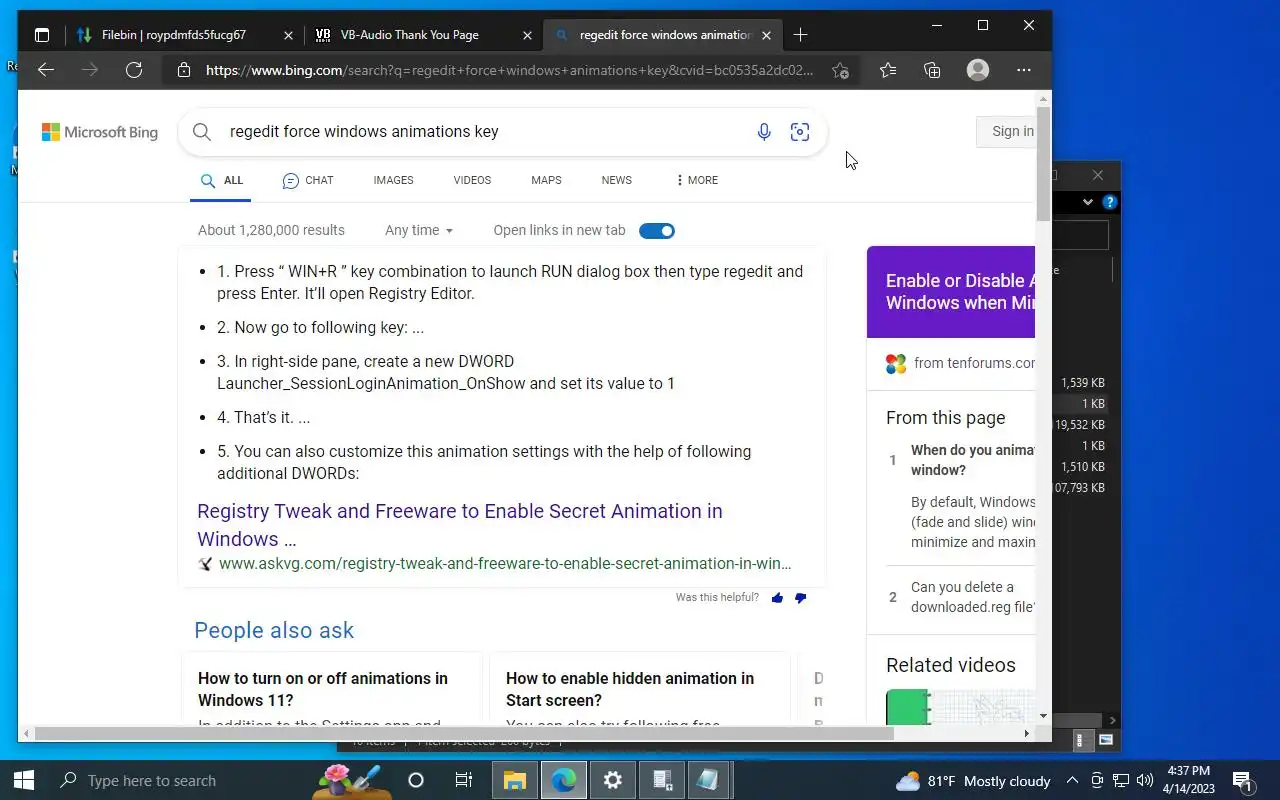Open Cortana circle on the taskbar
Viewport: 1280px width, 800px height.
pos(416,780)
